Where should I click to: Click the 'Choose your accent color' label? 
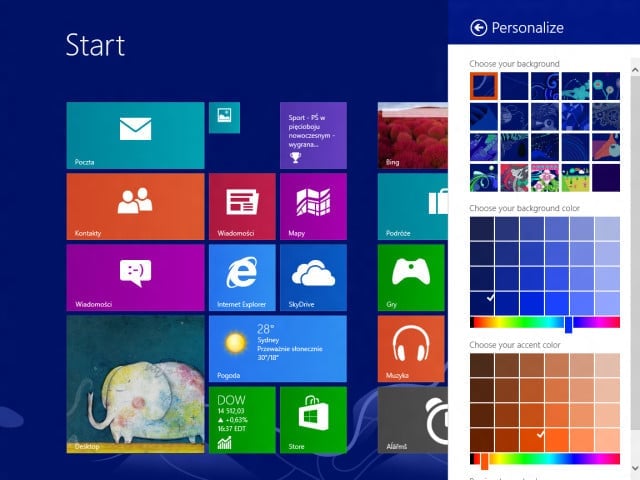[x=515, y=345]
